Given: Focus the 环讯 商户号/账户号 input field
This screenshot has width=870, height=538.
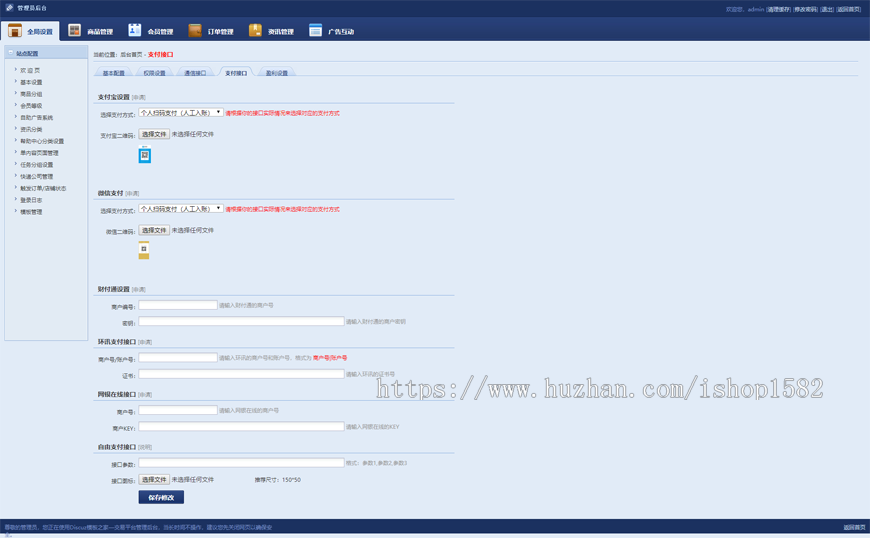Looking at the screenshot, I should pyautogui.click(x=178, y=358).
